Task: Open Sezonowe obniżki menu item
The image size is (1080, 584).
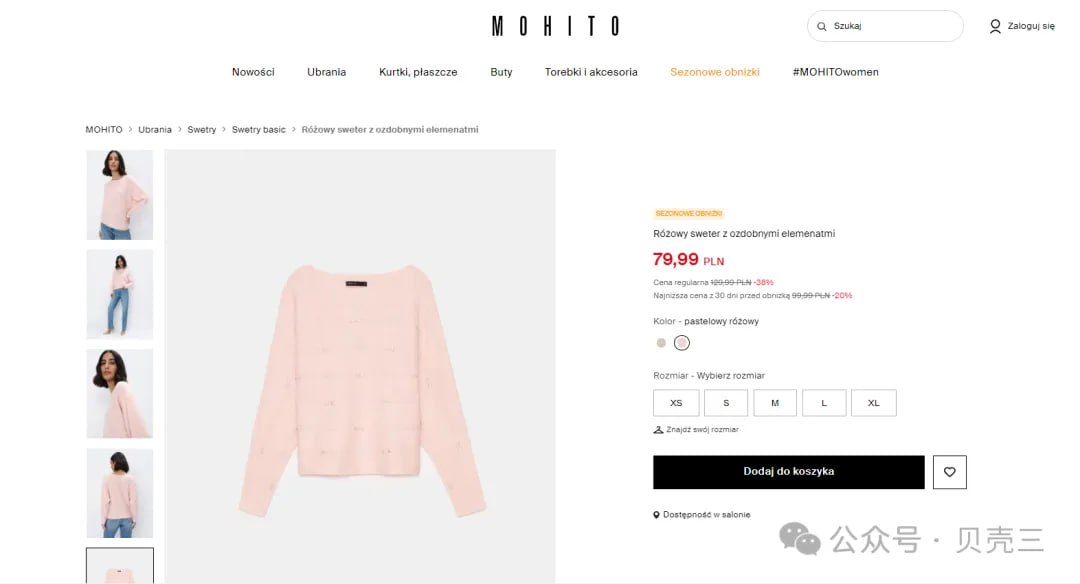Action: (x=714, y=72)
